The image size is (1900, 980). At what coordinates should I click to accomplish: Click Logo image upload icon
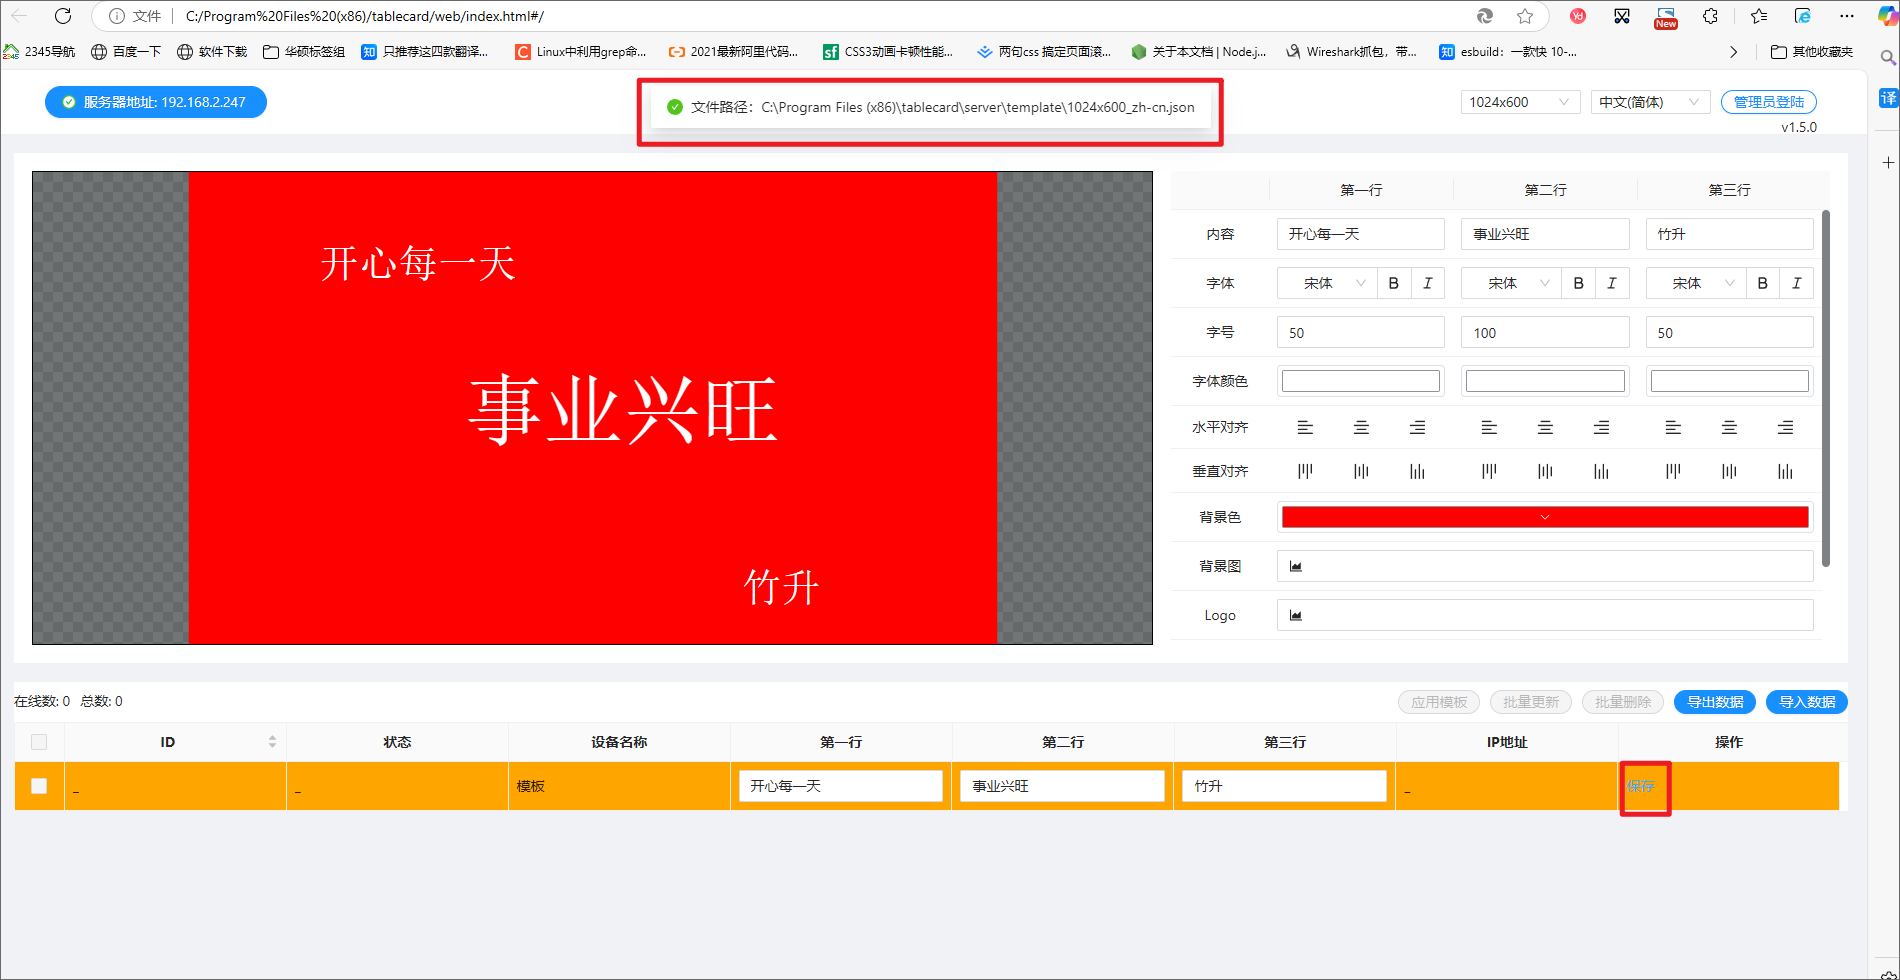(x=1296, y=615)
